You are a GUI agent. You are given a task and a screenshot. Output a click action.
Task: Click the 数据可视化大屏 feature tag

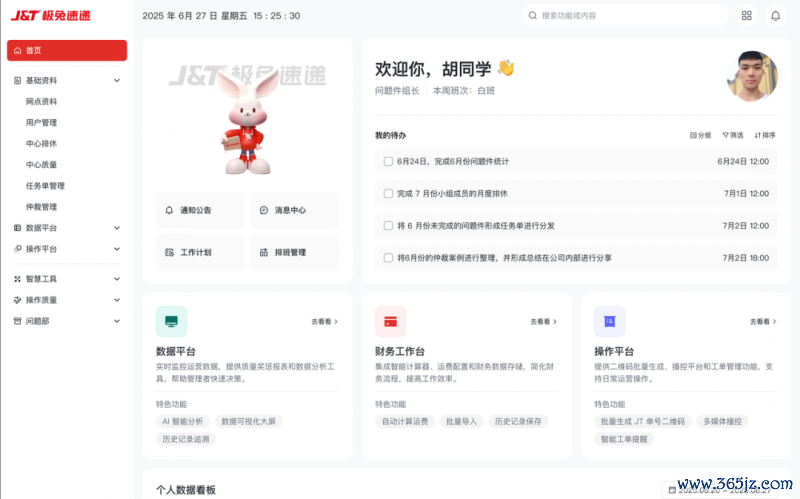point(248,421)
